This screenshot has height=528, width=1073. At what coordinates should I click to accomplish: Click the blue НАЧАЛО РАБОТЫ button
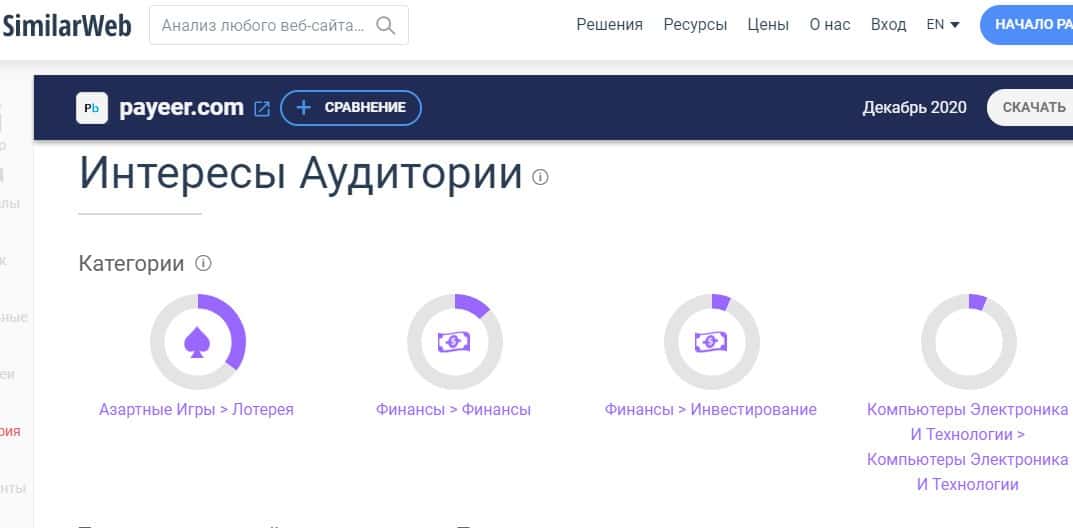click(1027, 25)
